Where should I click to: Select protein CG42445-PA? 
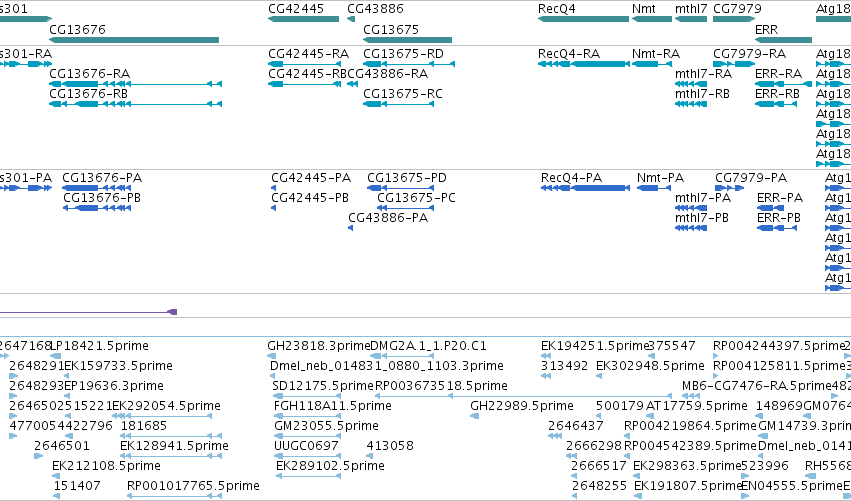(311, 177)
